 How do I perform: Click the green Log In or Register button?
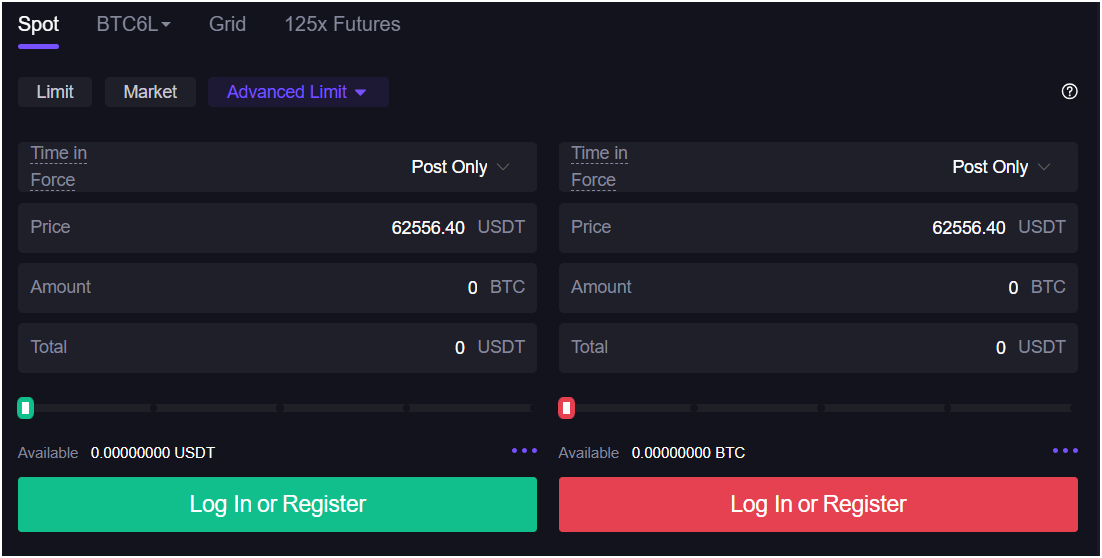coord(277,504)
